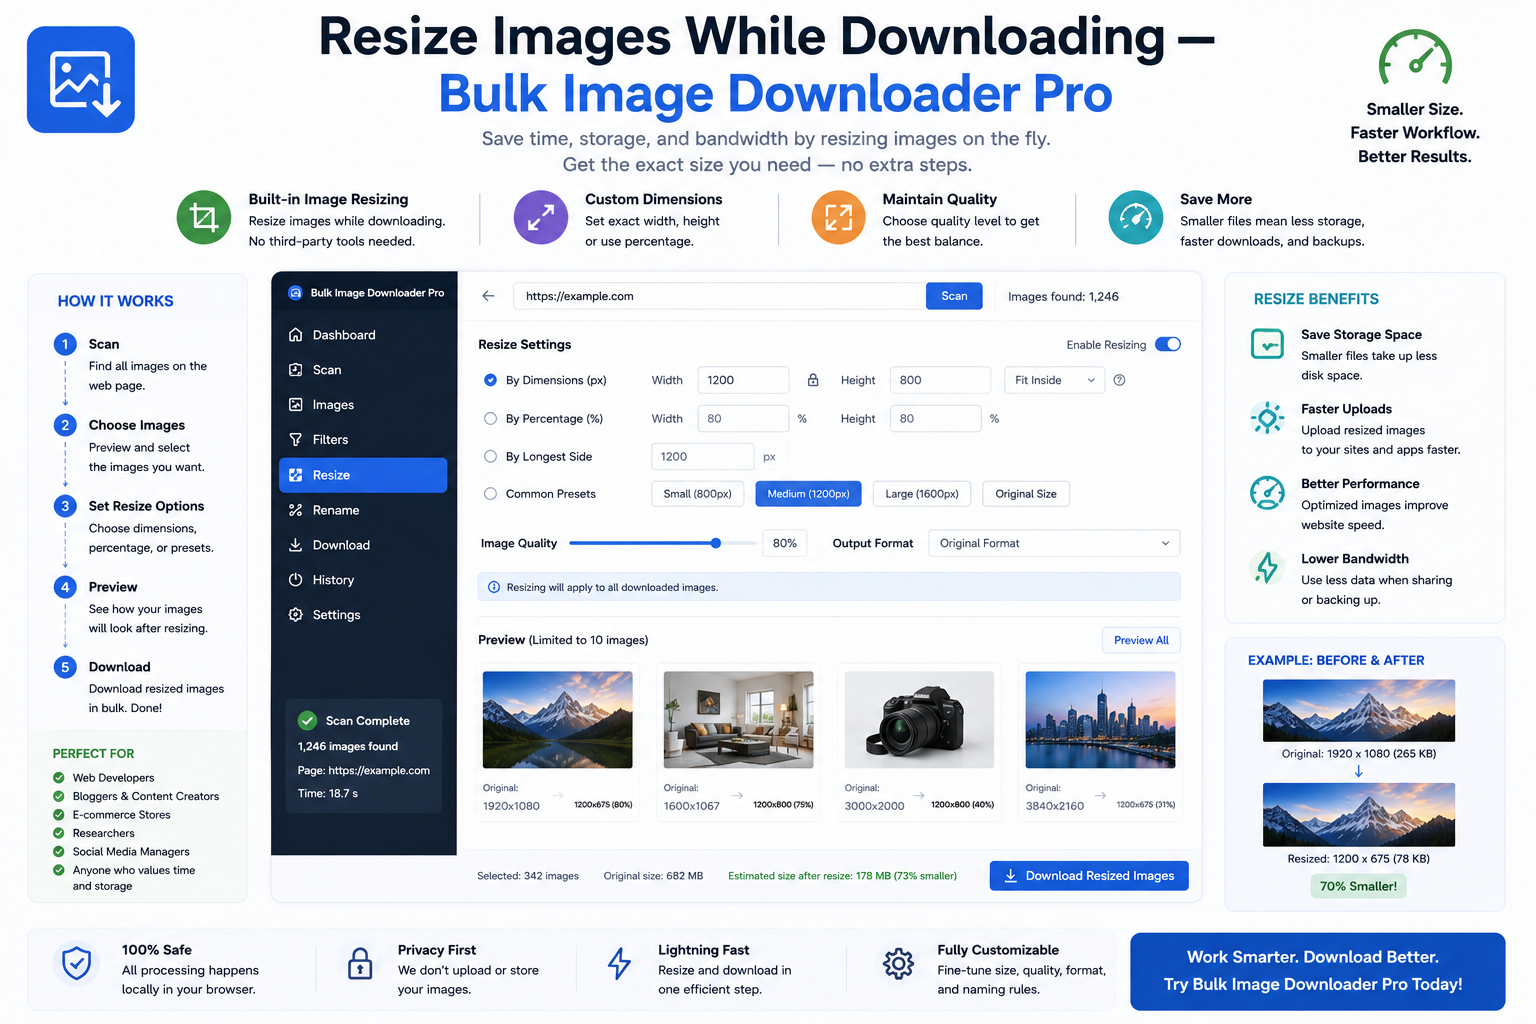The height and width of the screenshot is (1024, 1536).
Task: Open the Scan sidebar item
Action: click(362, 370)
